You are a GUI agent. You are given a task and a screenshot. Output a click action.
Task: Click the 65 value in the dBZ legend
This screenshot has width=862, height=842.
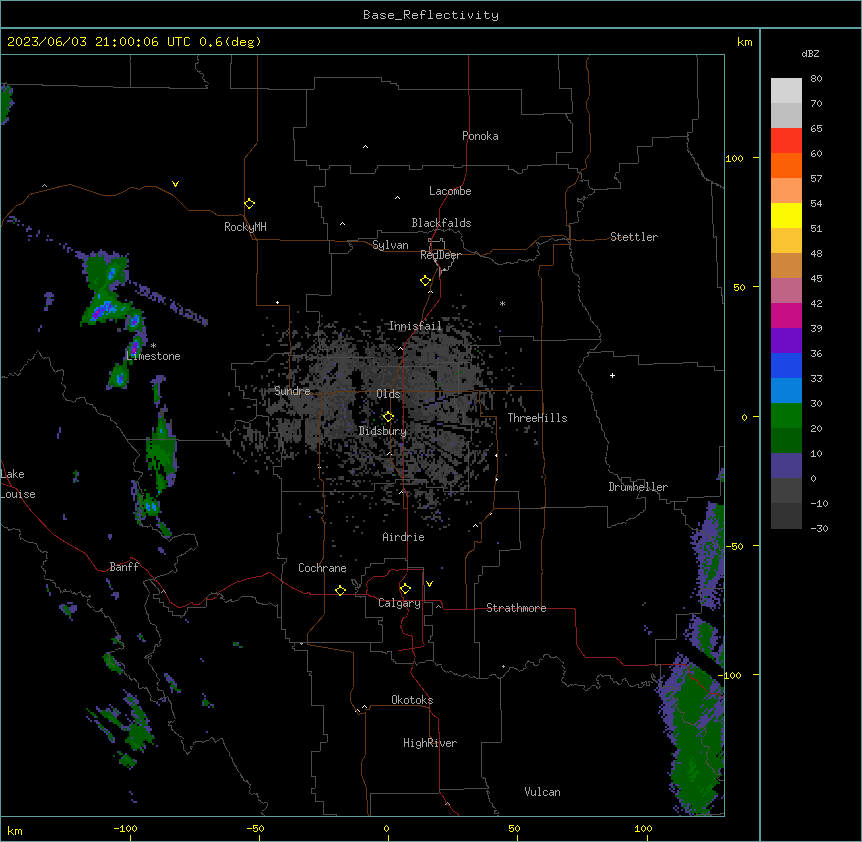coord(816,129)
